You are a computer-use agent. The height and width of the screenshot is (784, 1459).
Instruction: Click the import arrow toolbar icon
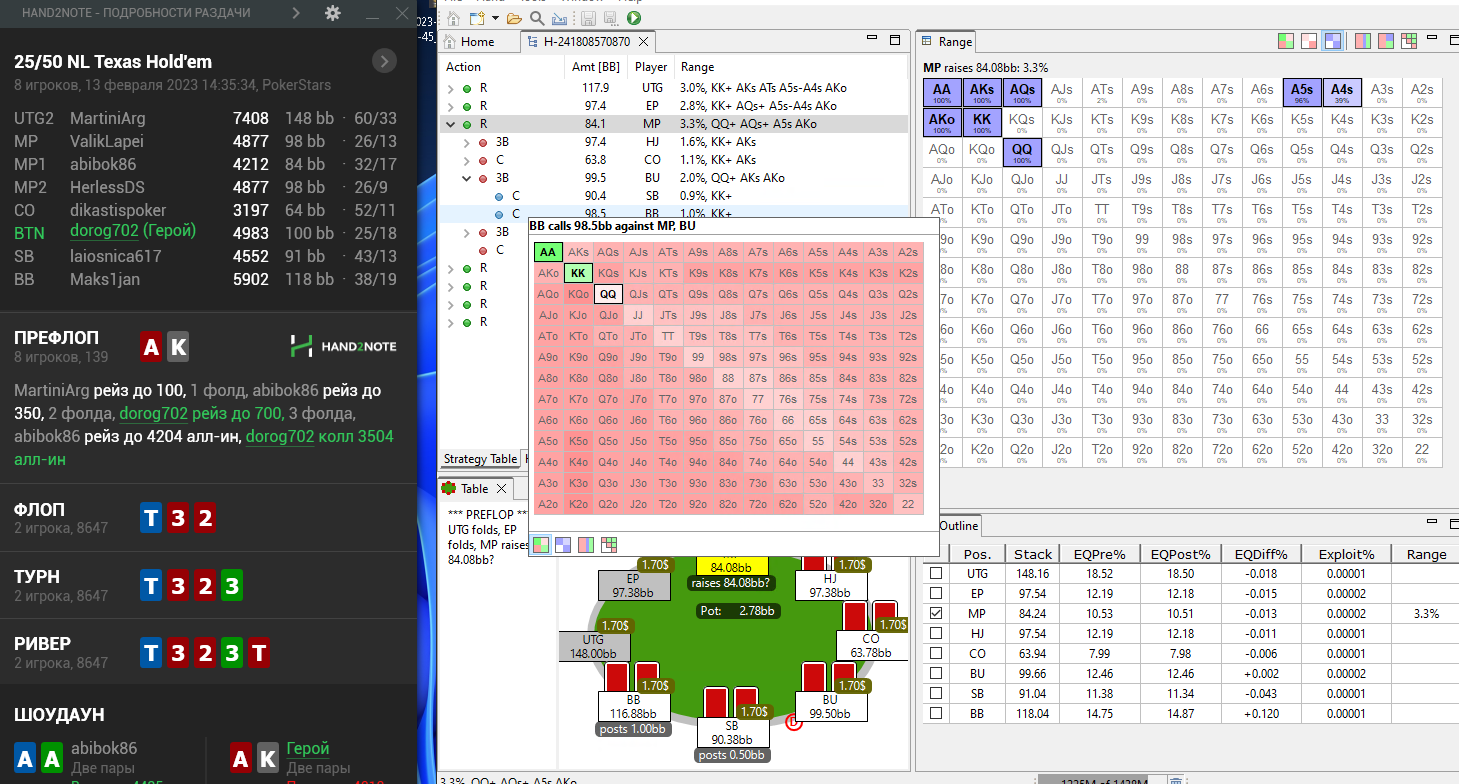coord(560,18)
